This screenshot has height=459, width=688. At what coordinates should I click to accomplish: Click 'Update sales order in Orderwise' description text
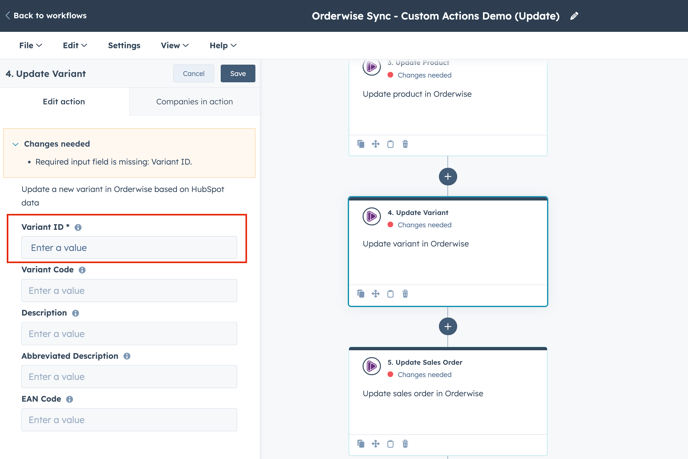(423, 394)
